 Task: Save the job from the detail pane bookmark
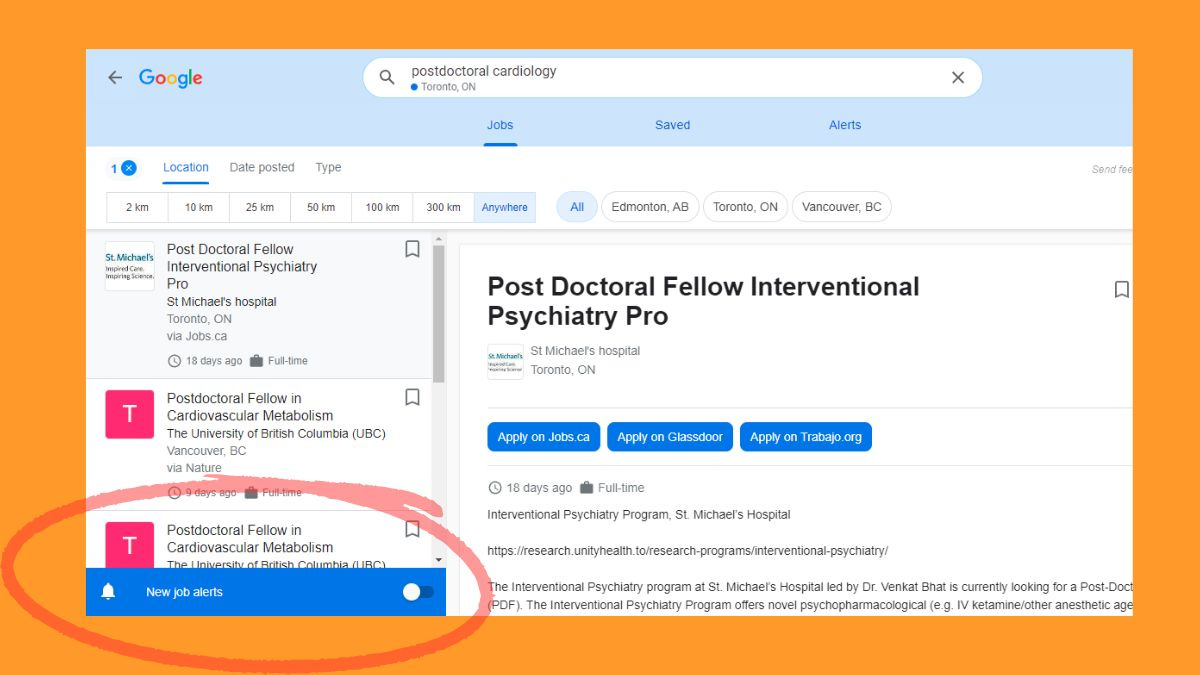pos(1122,289)
